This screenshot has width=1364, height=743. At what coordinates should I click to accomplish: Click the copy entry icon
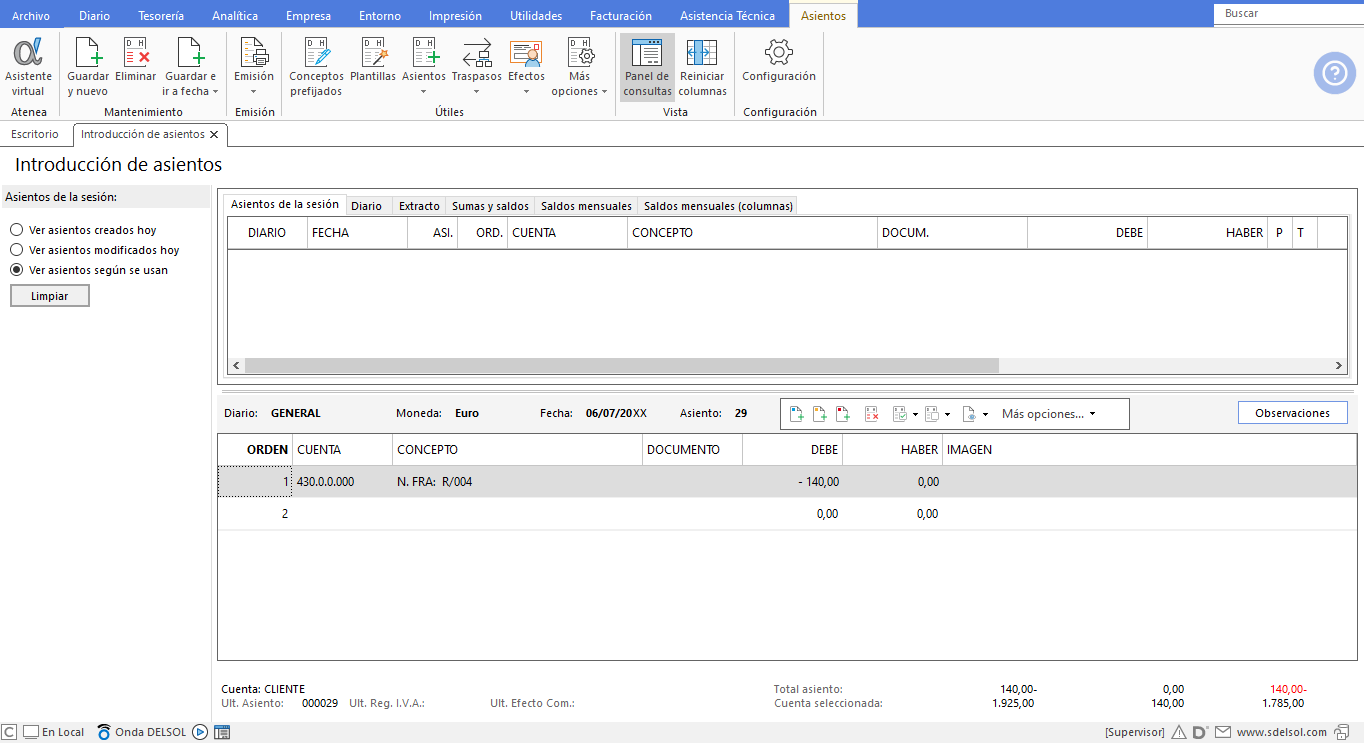pos(931,413)
